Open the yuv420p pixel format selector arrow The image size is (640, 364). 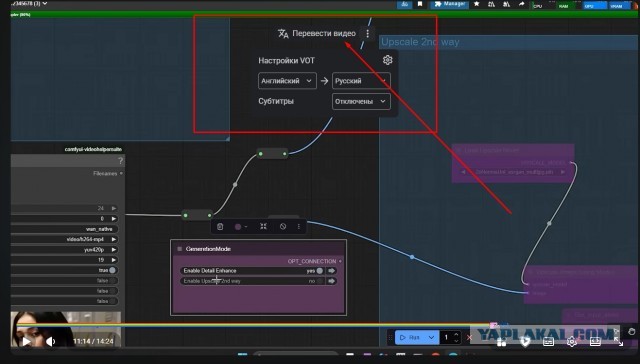coord(114,249)
